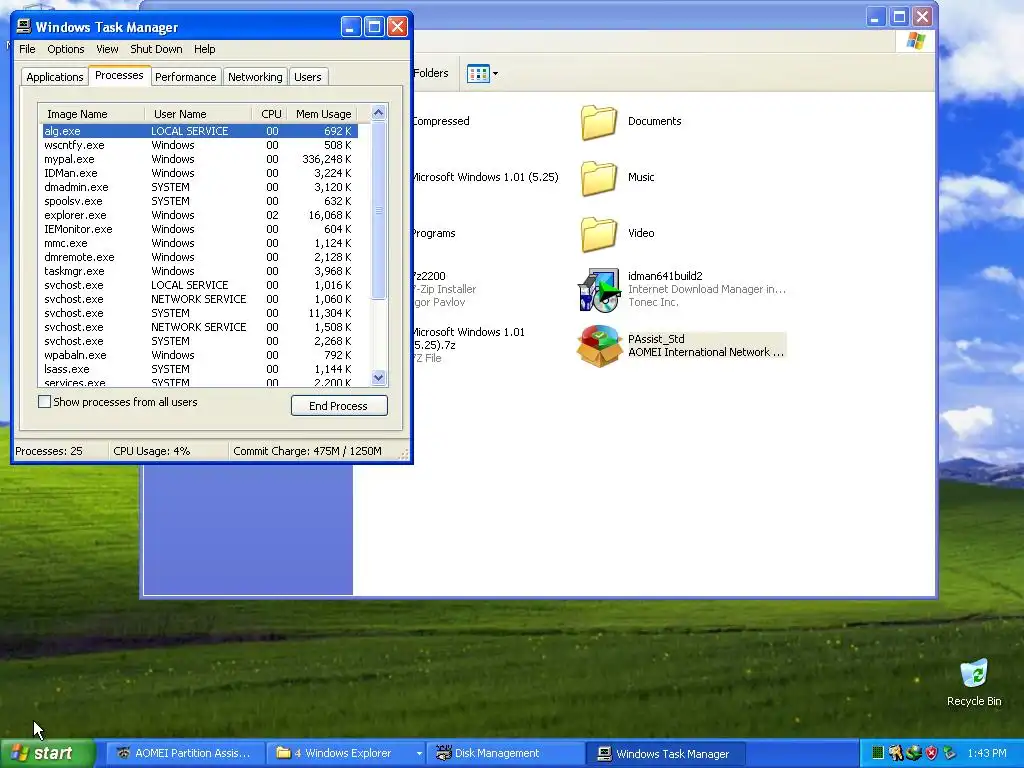Sort processes by User Name column
Screen dimensions: 1024x768
(198, 114)
